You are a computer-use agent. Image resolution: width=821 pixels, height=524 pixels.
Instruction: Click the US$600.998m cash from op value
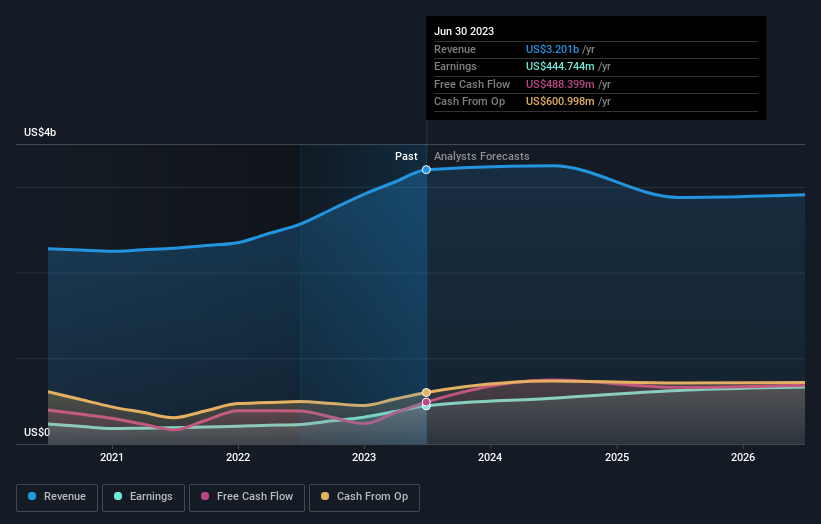[560, 102]
